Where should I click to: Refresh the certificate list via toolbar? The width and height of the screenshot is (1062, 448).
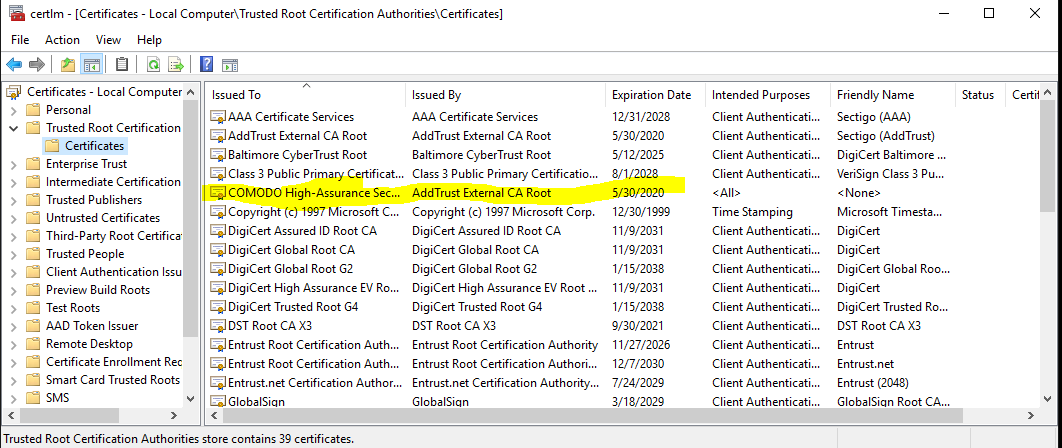pos(154,64)
